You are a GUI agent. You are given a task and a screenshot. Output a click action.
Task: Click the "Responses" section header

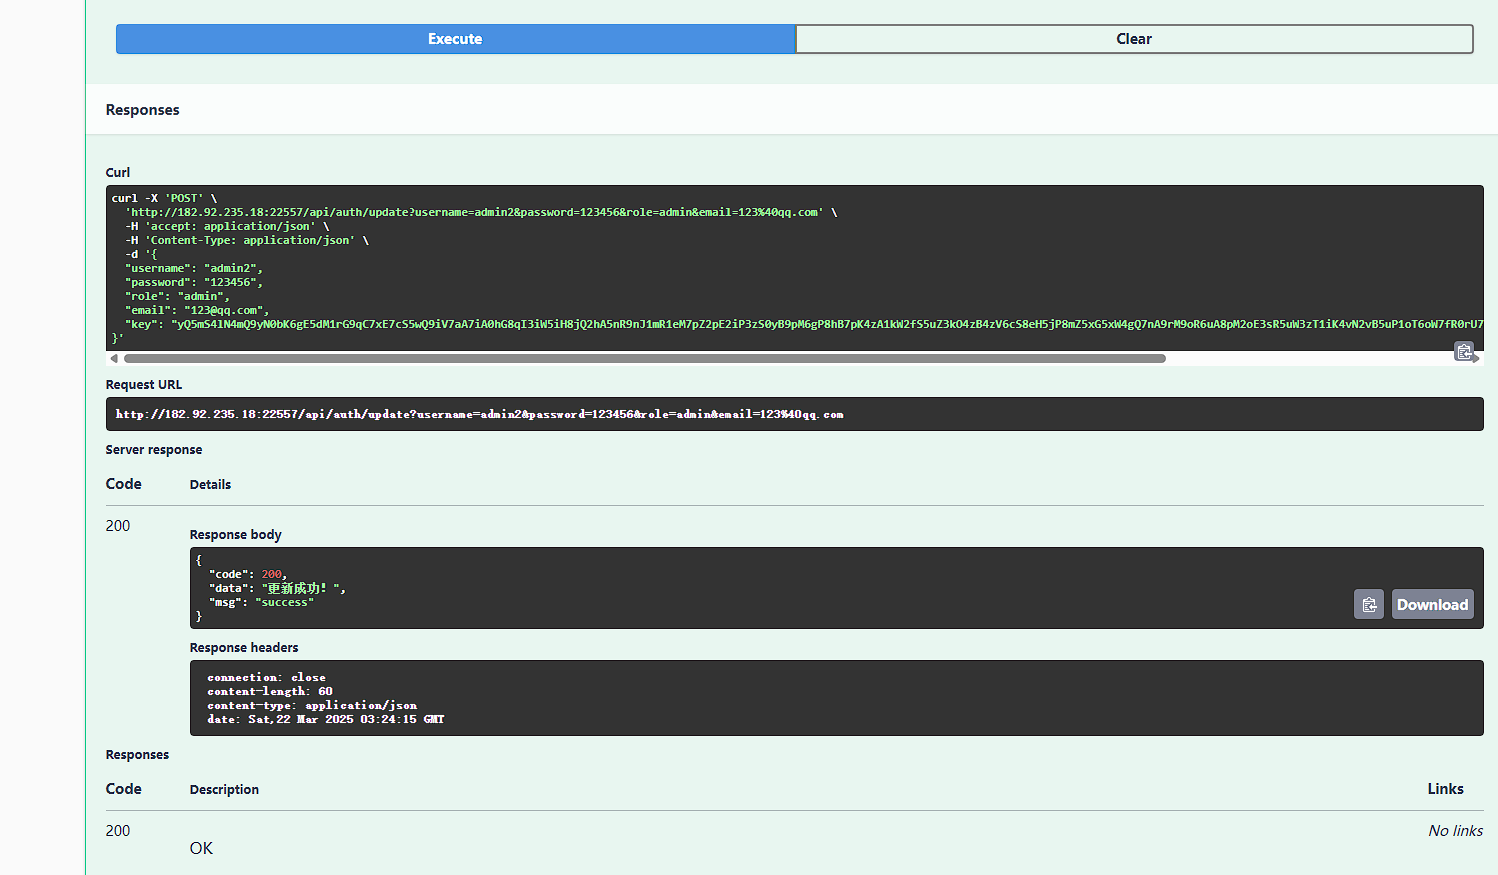click(143, 110)
